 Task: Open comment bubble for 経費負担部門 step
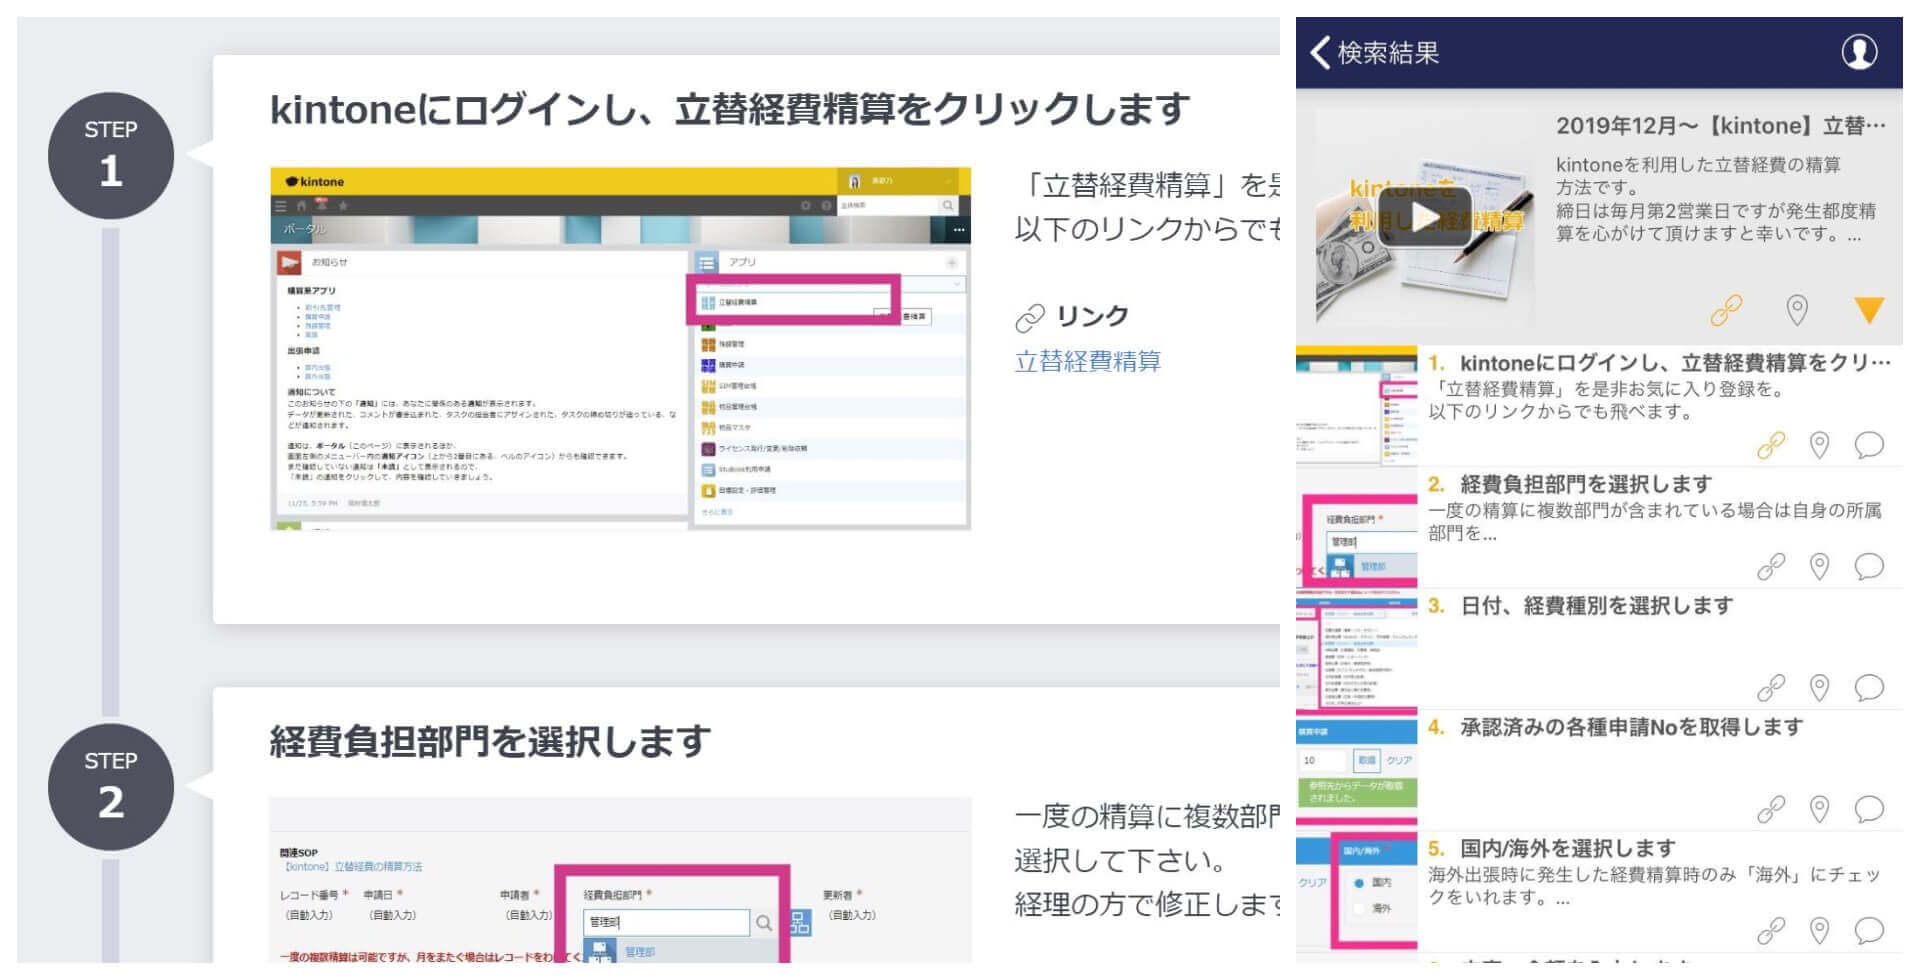click(1868, 567)
